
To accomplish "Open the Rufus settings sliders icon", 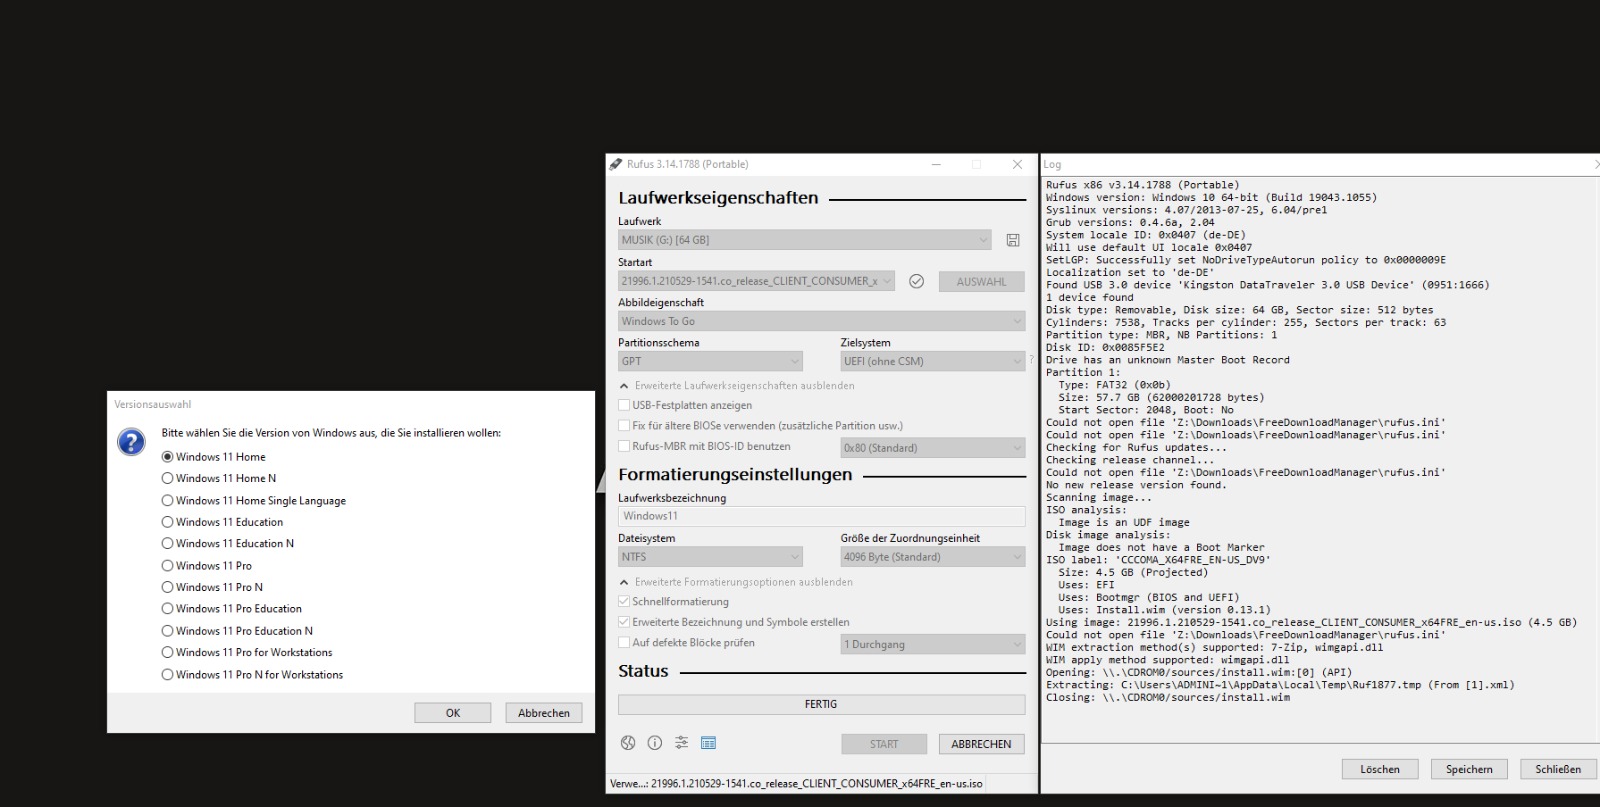I will pyautogui.click(x=682, y=743).
